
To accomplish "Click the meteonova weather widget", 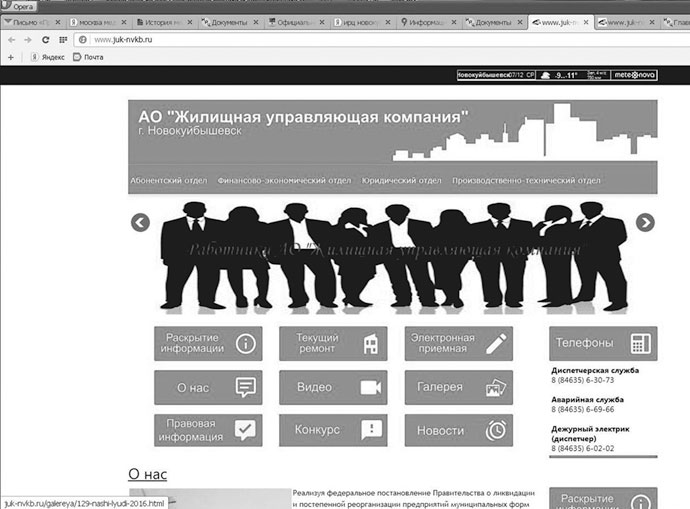I will pyautogui.click(x=557, y=75).
